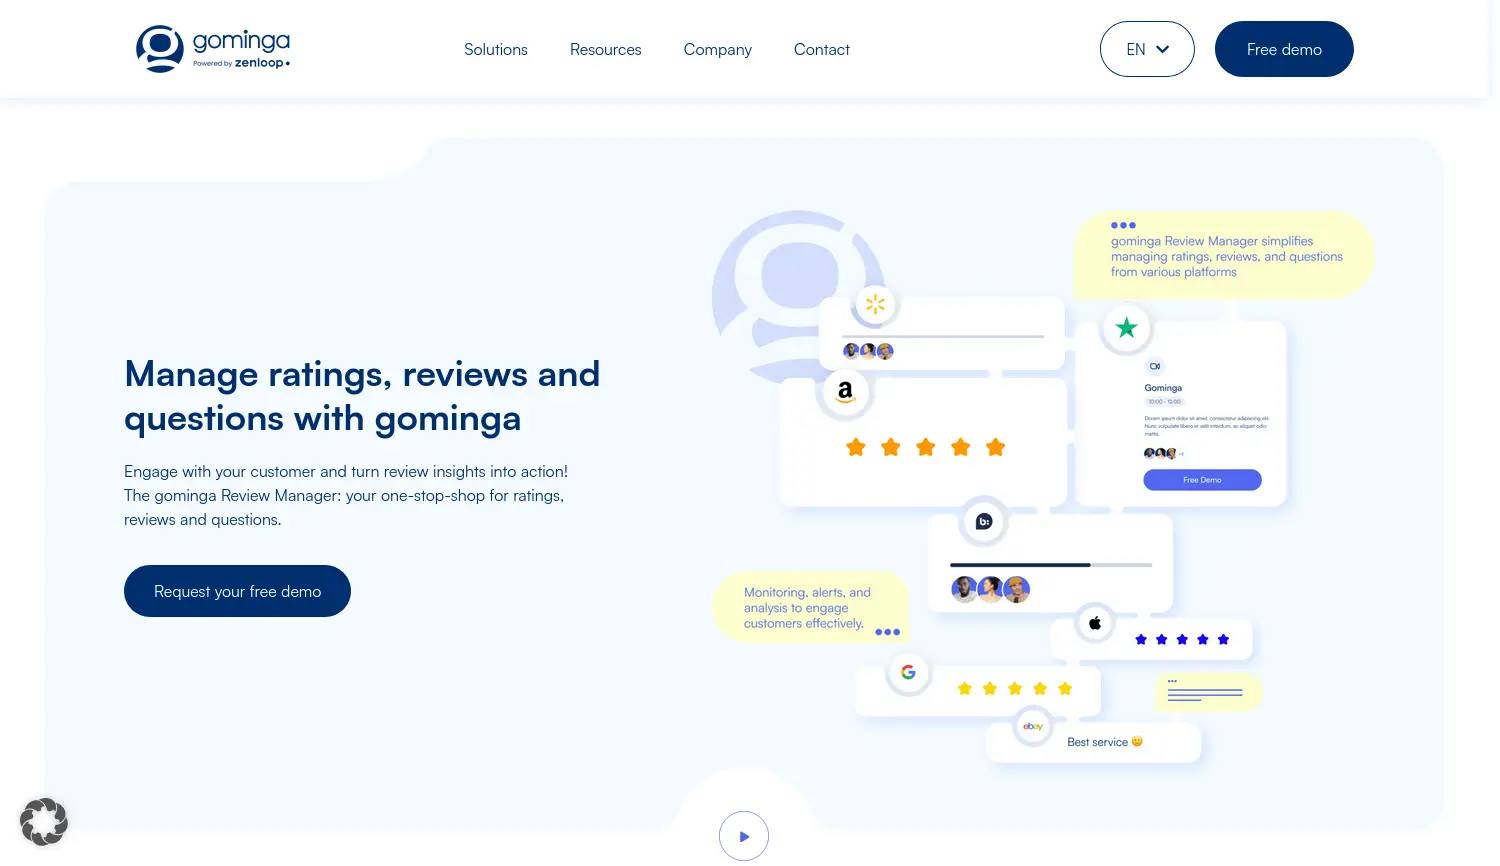Click the yellow star rating beside Google
This screenshot has height=866, width=1500.
click(x=1015, y=688)
